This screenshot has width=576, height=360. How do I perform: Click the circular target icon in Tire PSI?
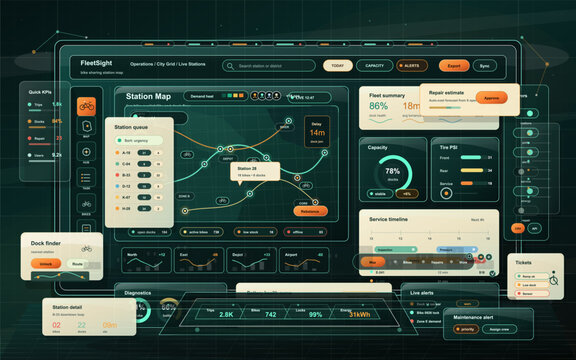pos(446,193)
